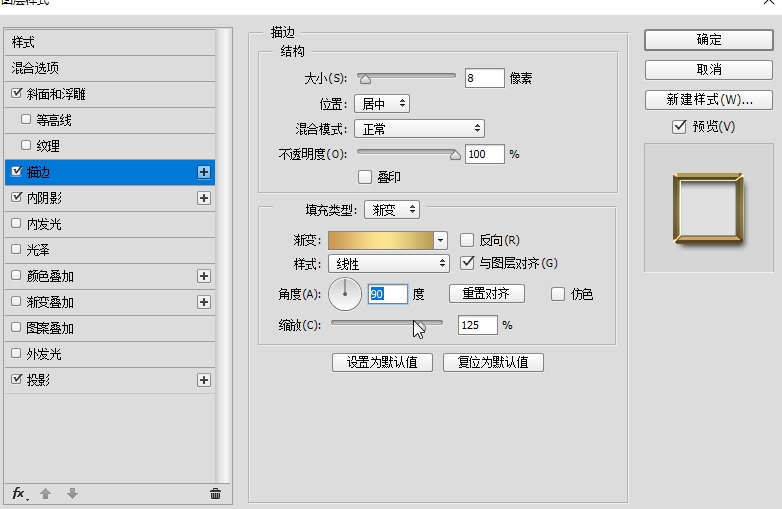Enable the 仿色 dither checkbox
The height and width of the screenshot is (509, 782).
coord(558,294)
